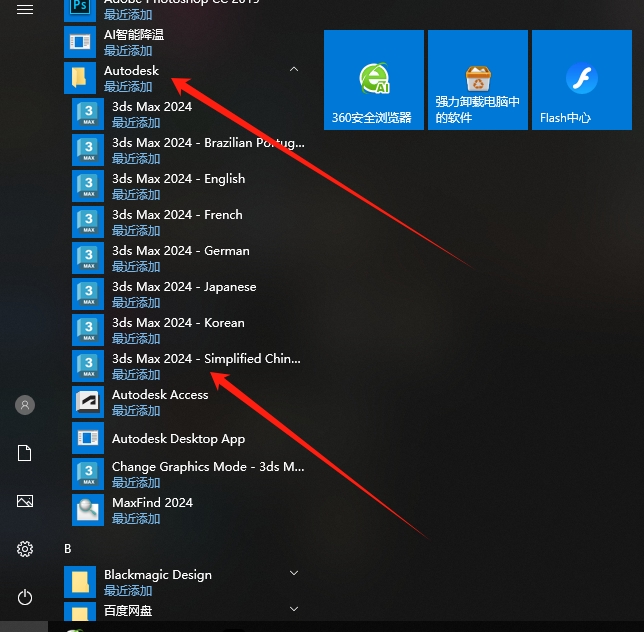Open the 强力卸载电脑中的软件 tile
The image size is (644, 632).
(x=477, y=80)
